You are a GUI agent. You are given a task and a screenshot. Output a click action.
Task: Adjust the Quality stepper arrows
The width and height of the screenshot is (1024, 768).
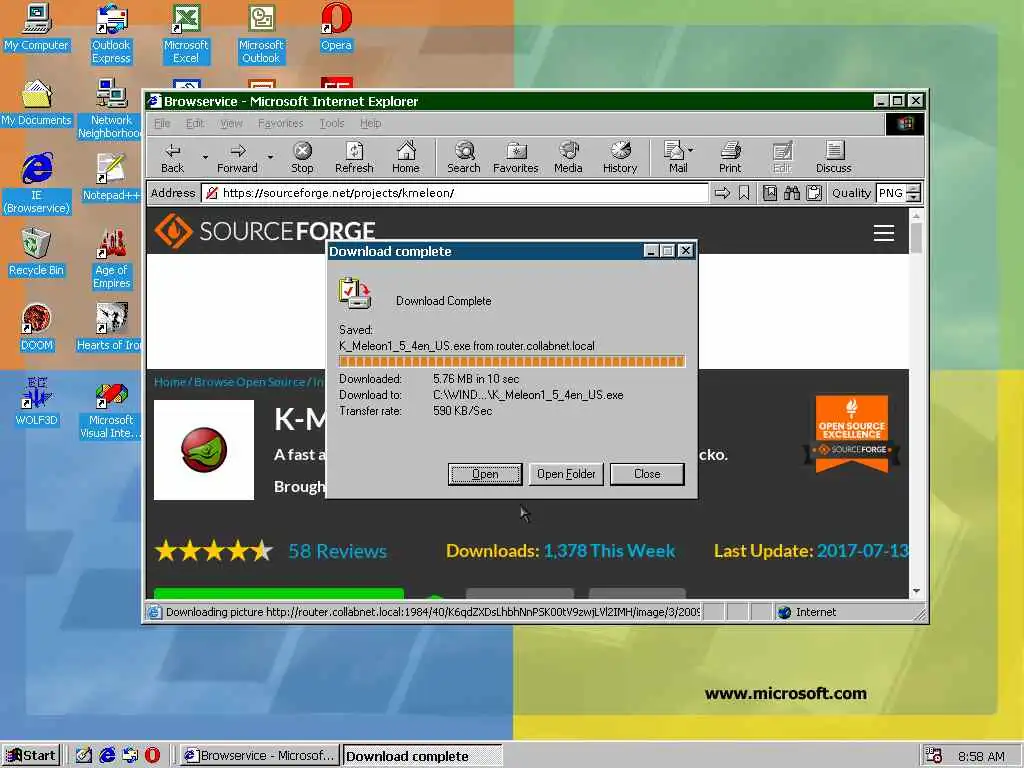pyautogui.click(x=914, y=193)
